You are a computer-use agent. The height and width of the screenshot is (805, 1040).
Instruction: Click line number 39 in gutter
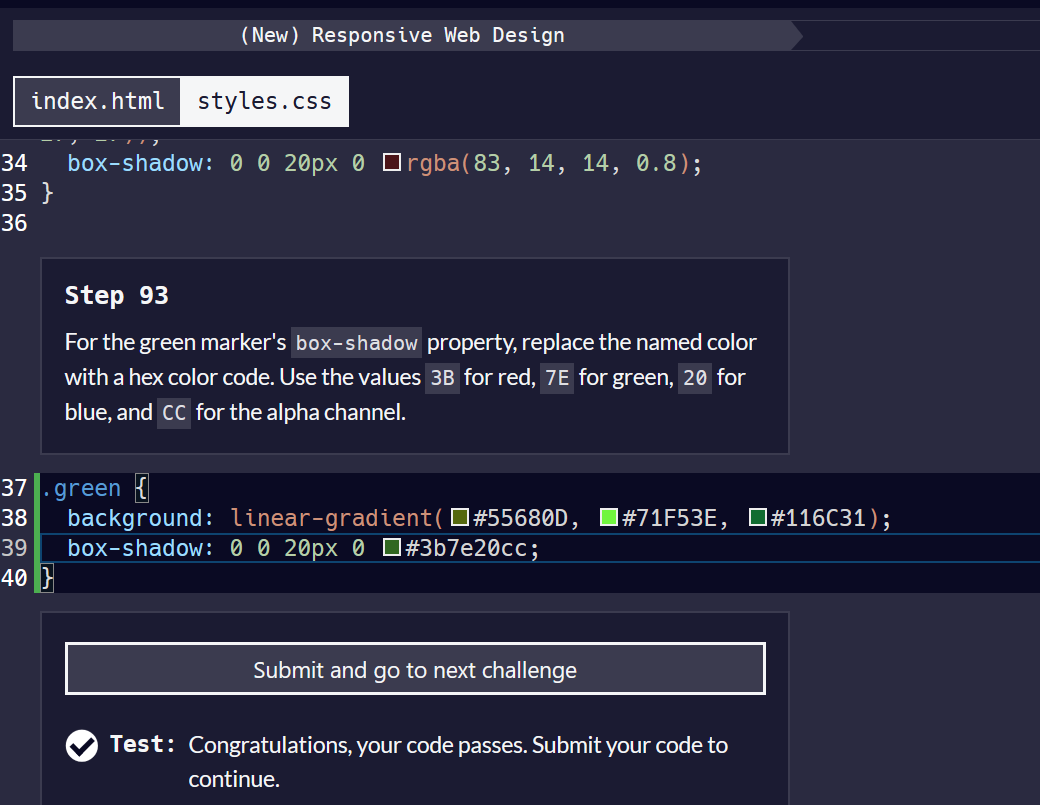[x=14, y=548]
